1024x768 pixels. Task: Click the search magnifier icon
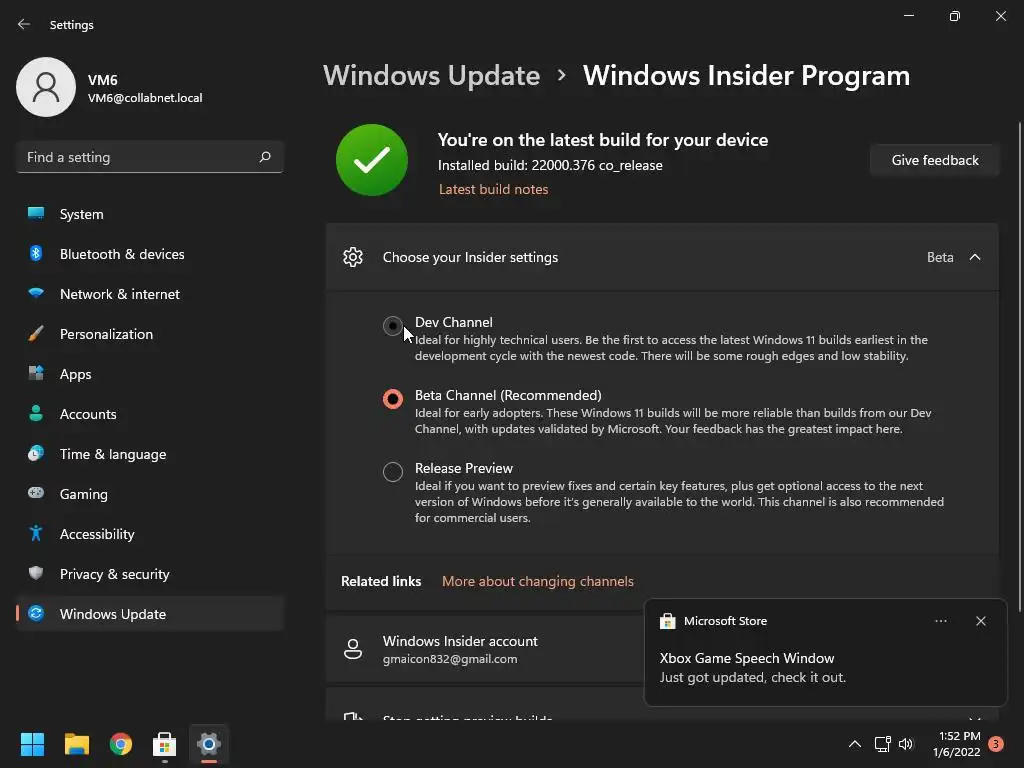tap(264, 157)
